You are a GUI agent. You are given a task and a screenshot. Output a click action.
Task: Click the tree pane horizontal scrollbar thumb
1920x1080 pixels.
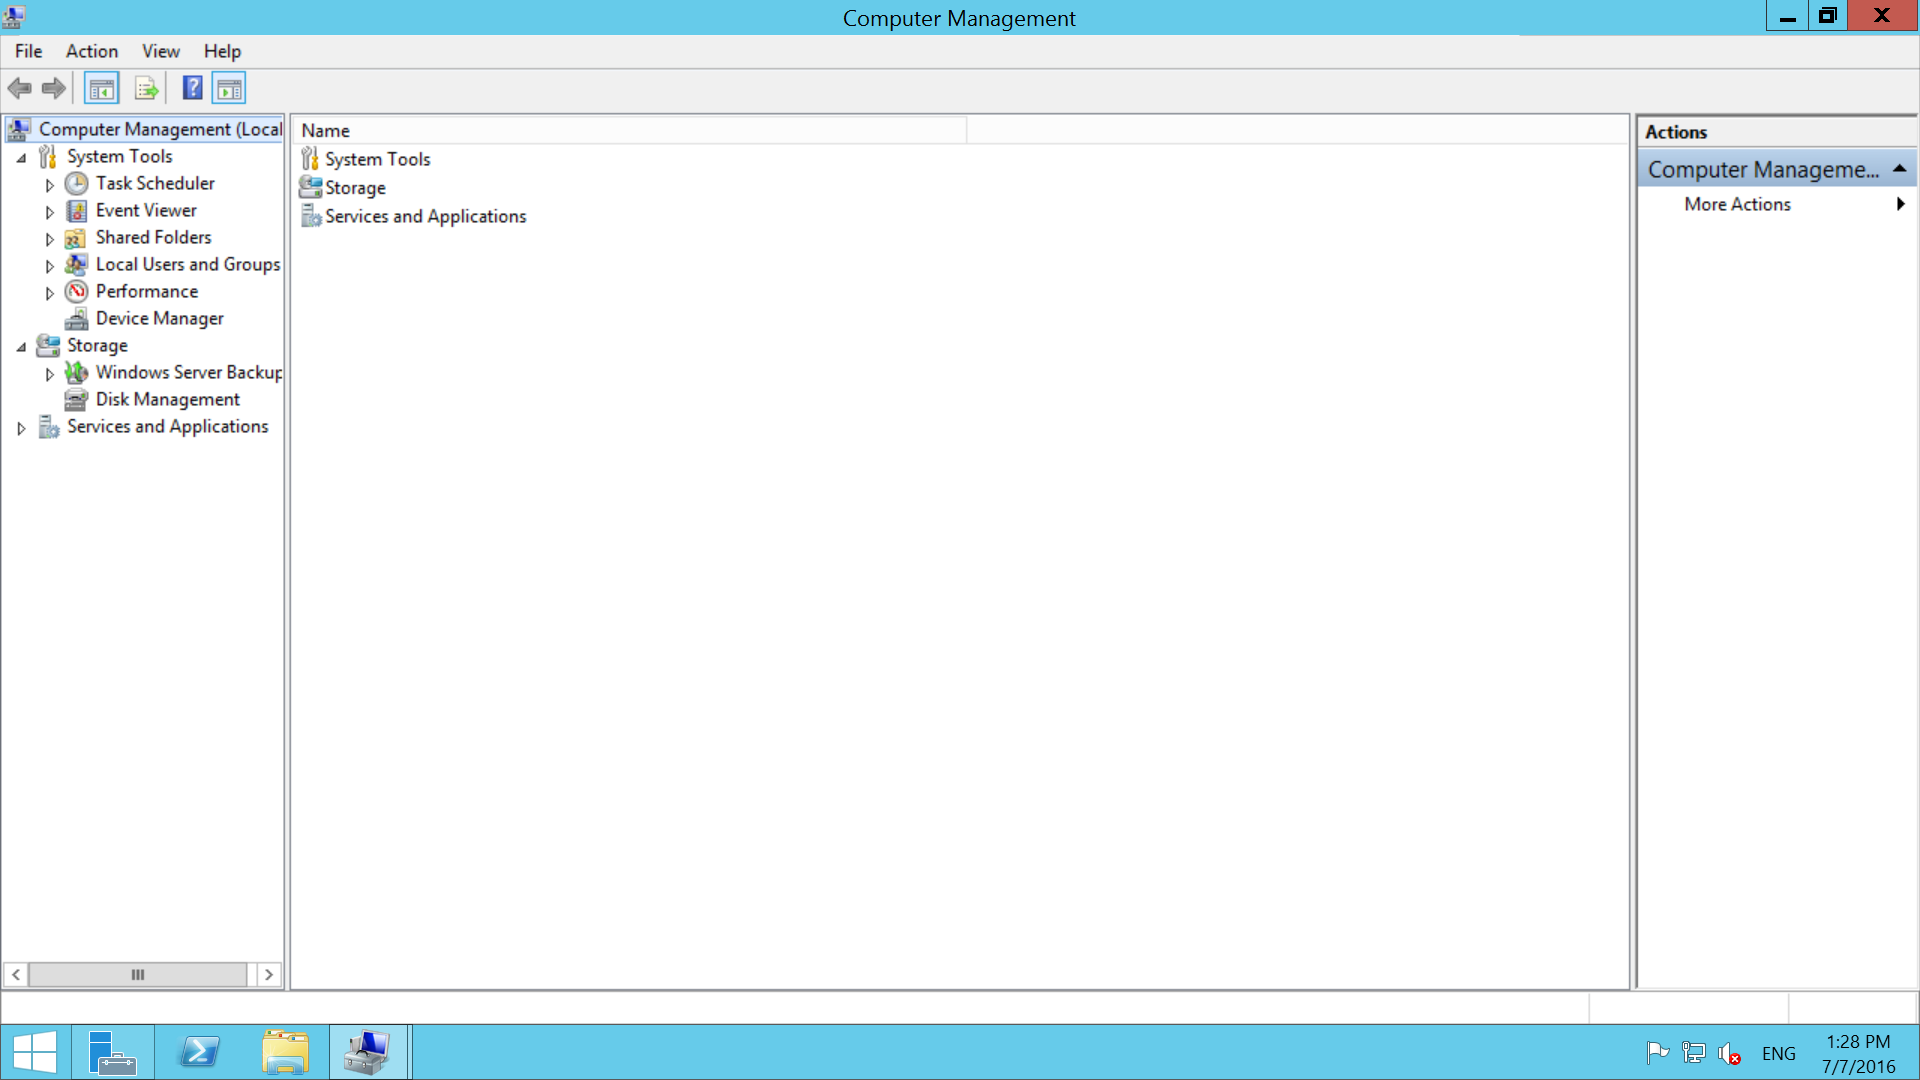(138, 974)
